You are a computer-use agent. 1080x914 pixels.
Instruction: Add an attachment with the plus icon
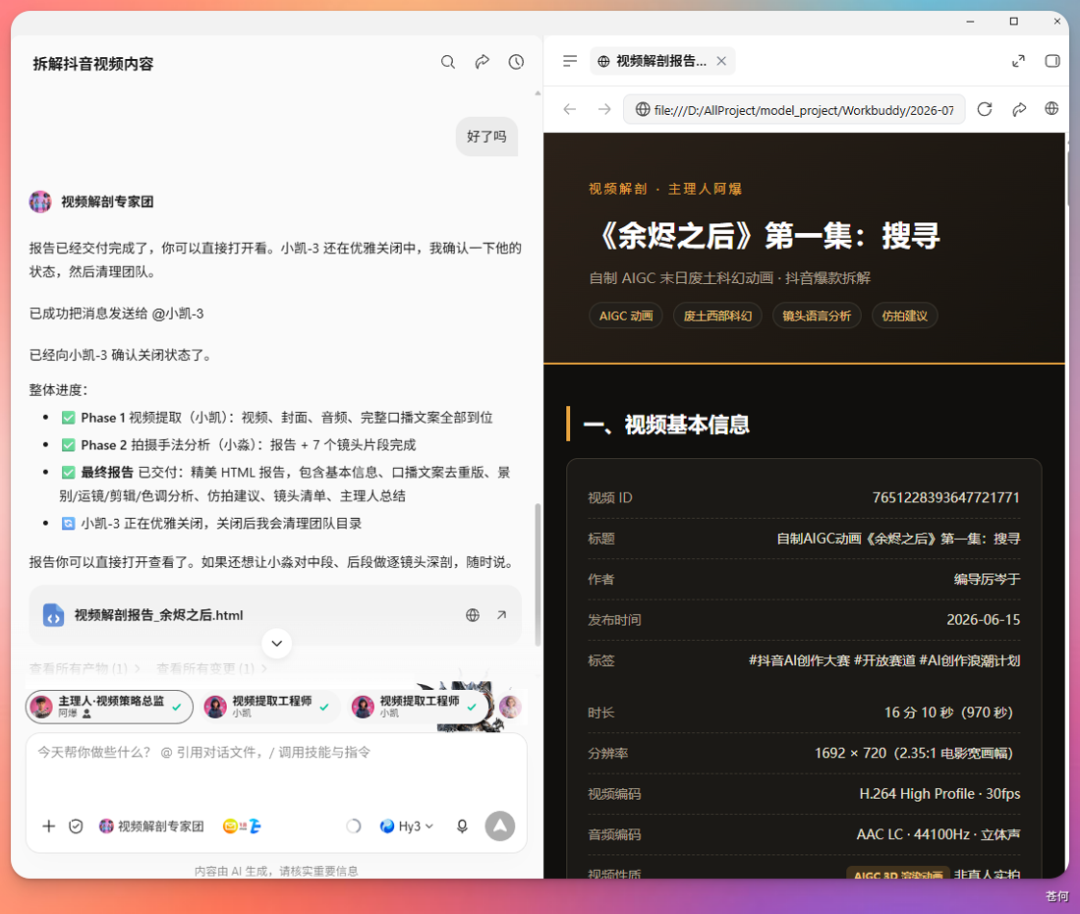point(48,826)
